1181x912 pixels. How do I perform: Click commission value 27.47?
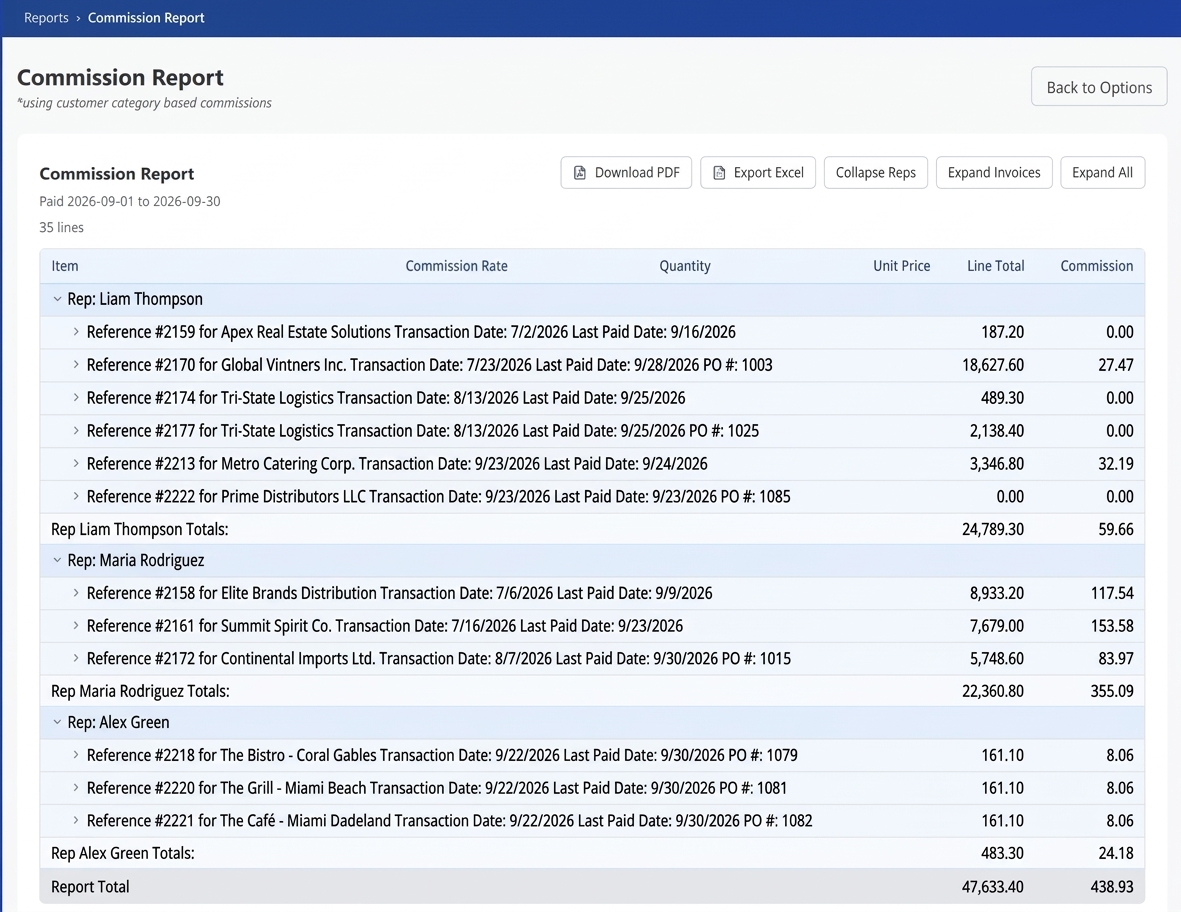pos(1115,364)
